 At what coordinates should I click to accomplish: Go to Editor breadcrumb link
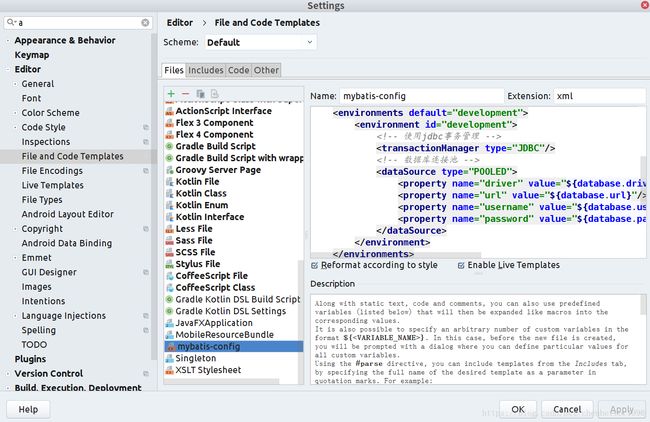click(x=180, y=23)
